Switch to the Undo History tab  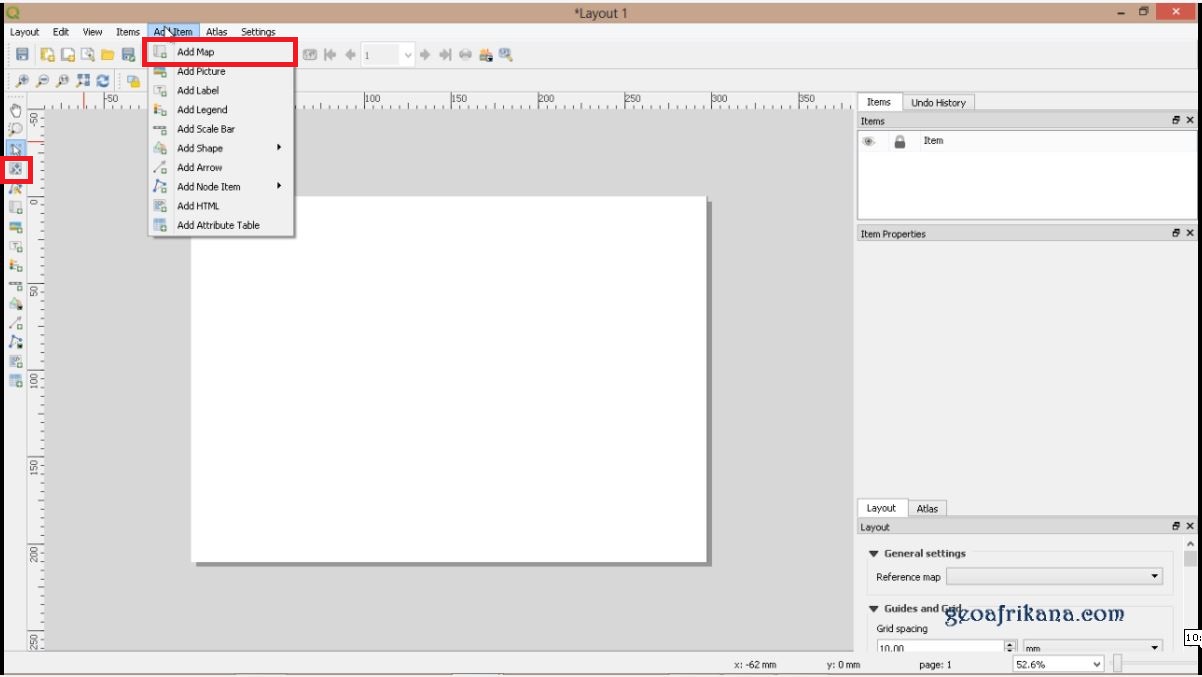tap(938, 102)
